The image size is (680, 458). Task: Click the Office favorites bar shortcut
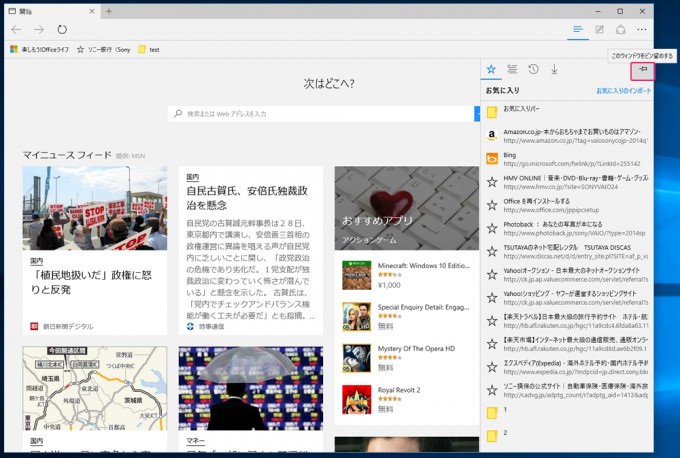39,49
